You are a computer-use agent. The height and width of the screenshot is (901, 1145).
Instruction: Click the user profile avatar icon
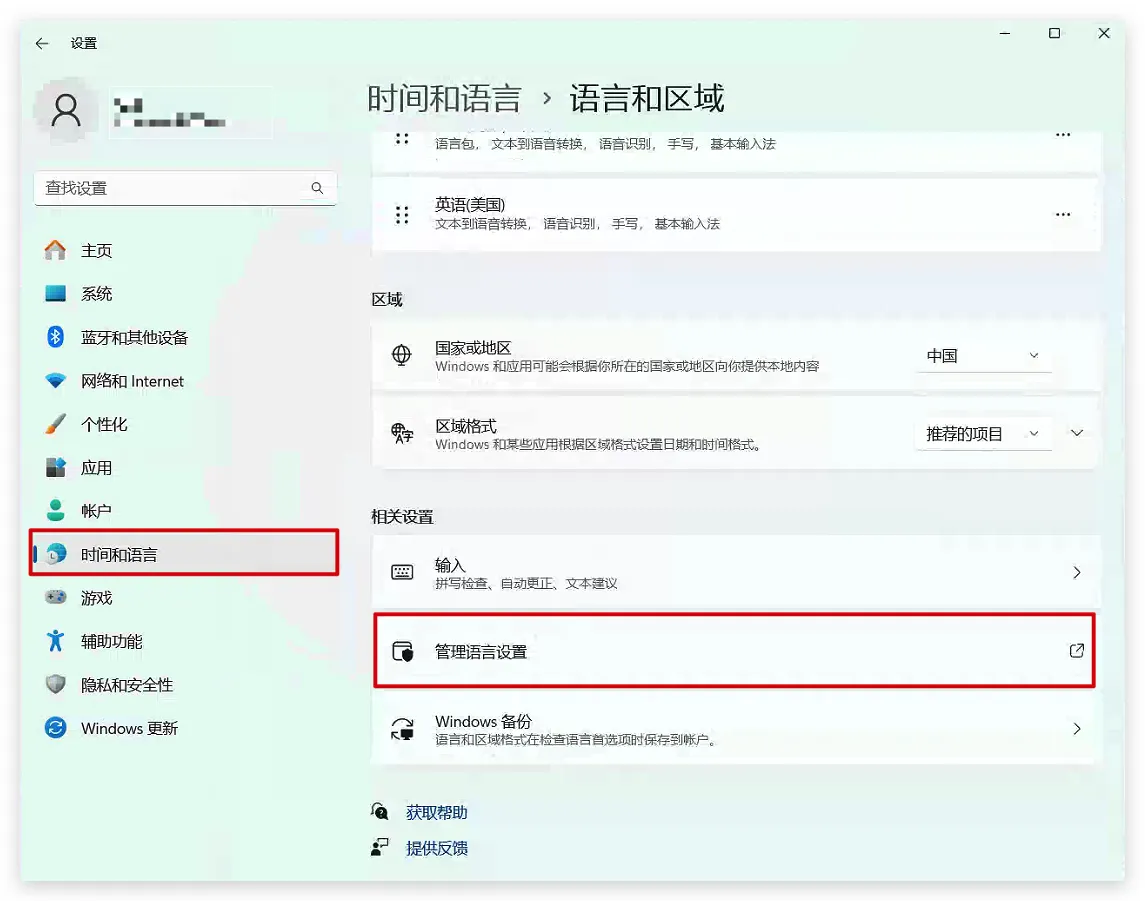click(66, 111)
